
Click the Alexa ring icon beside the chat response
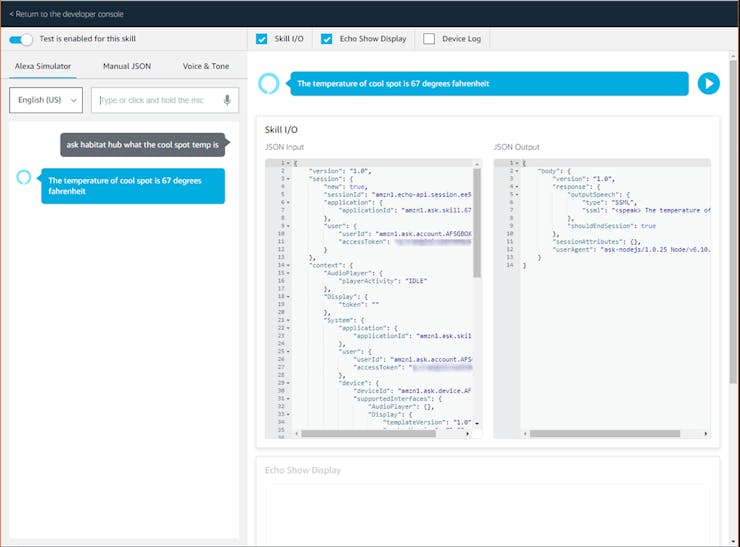click(x=24, y=177)
